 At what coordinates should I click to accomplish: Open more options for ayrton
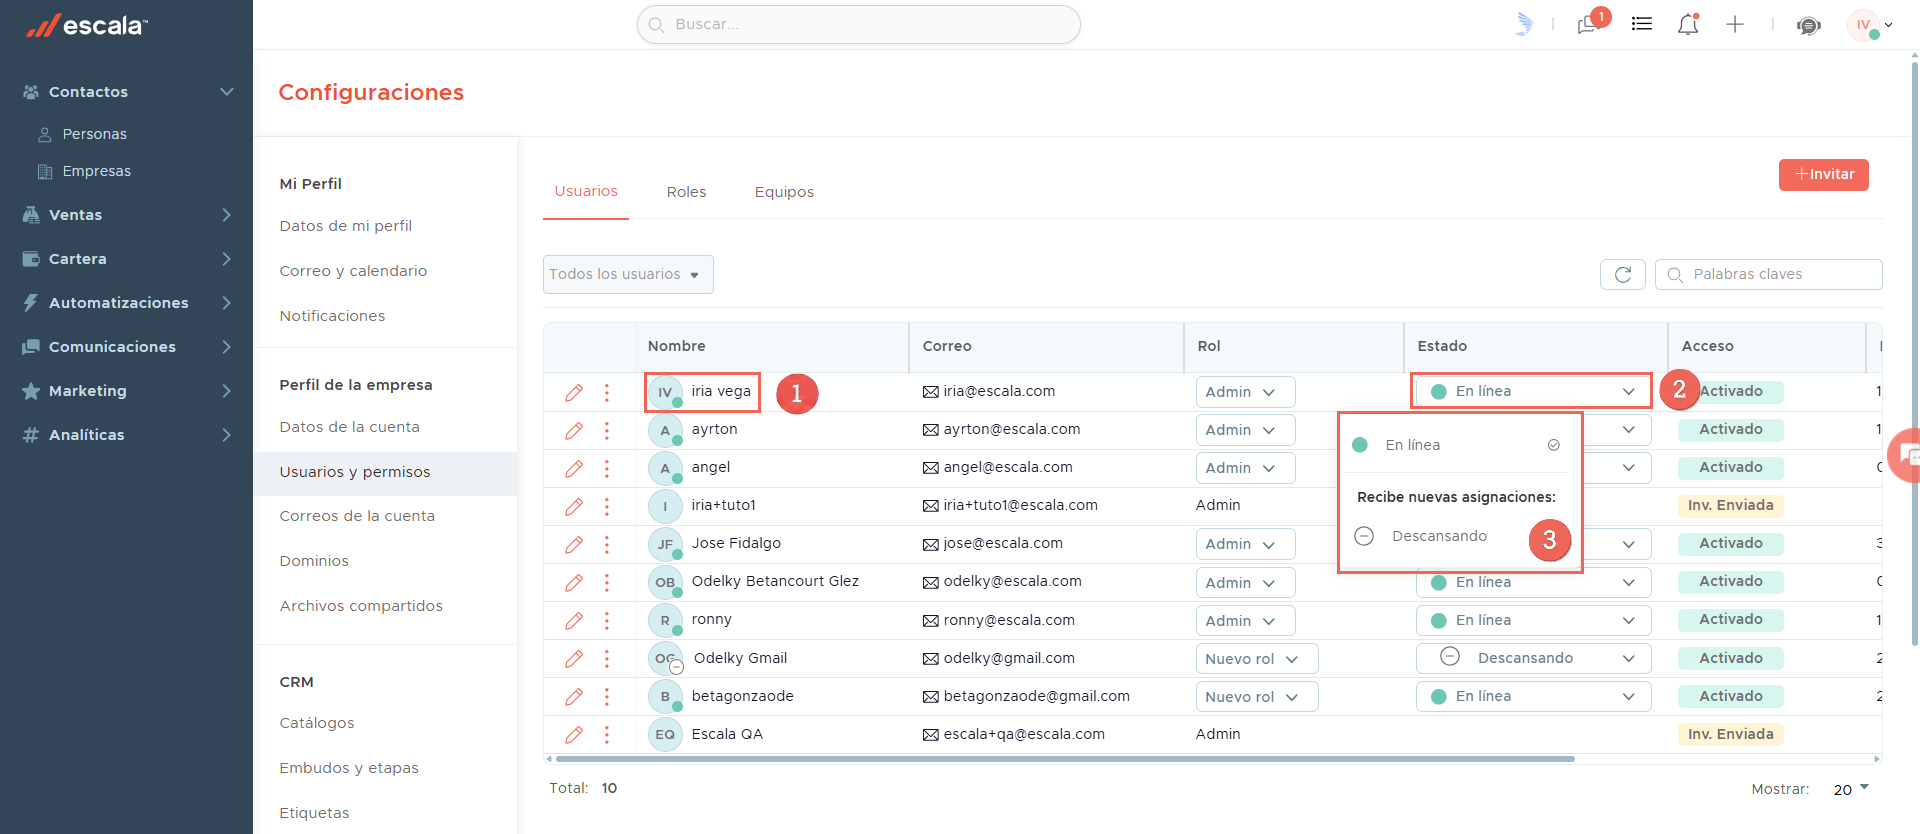click(607, 430)
